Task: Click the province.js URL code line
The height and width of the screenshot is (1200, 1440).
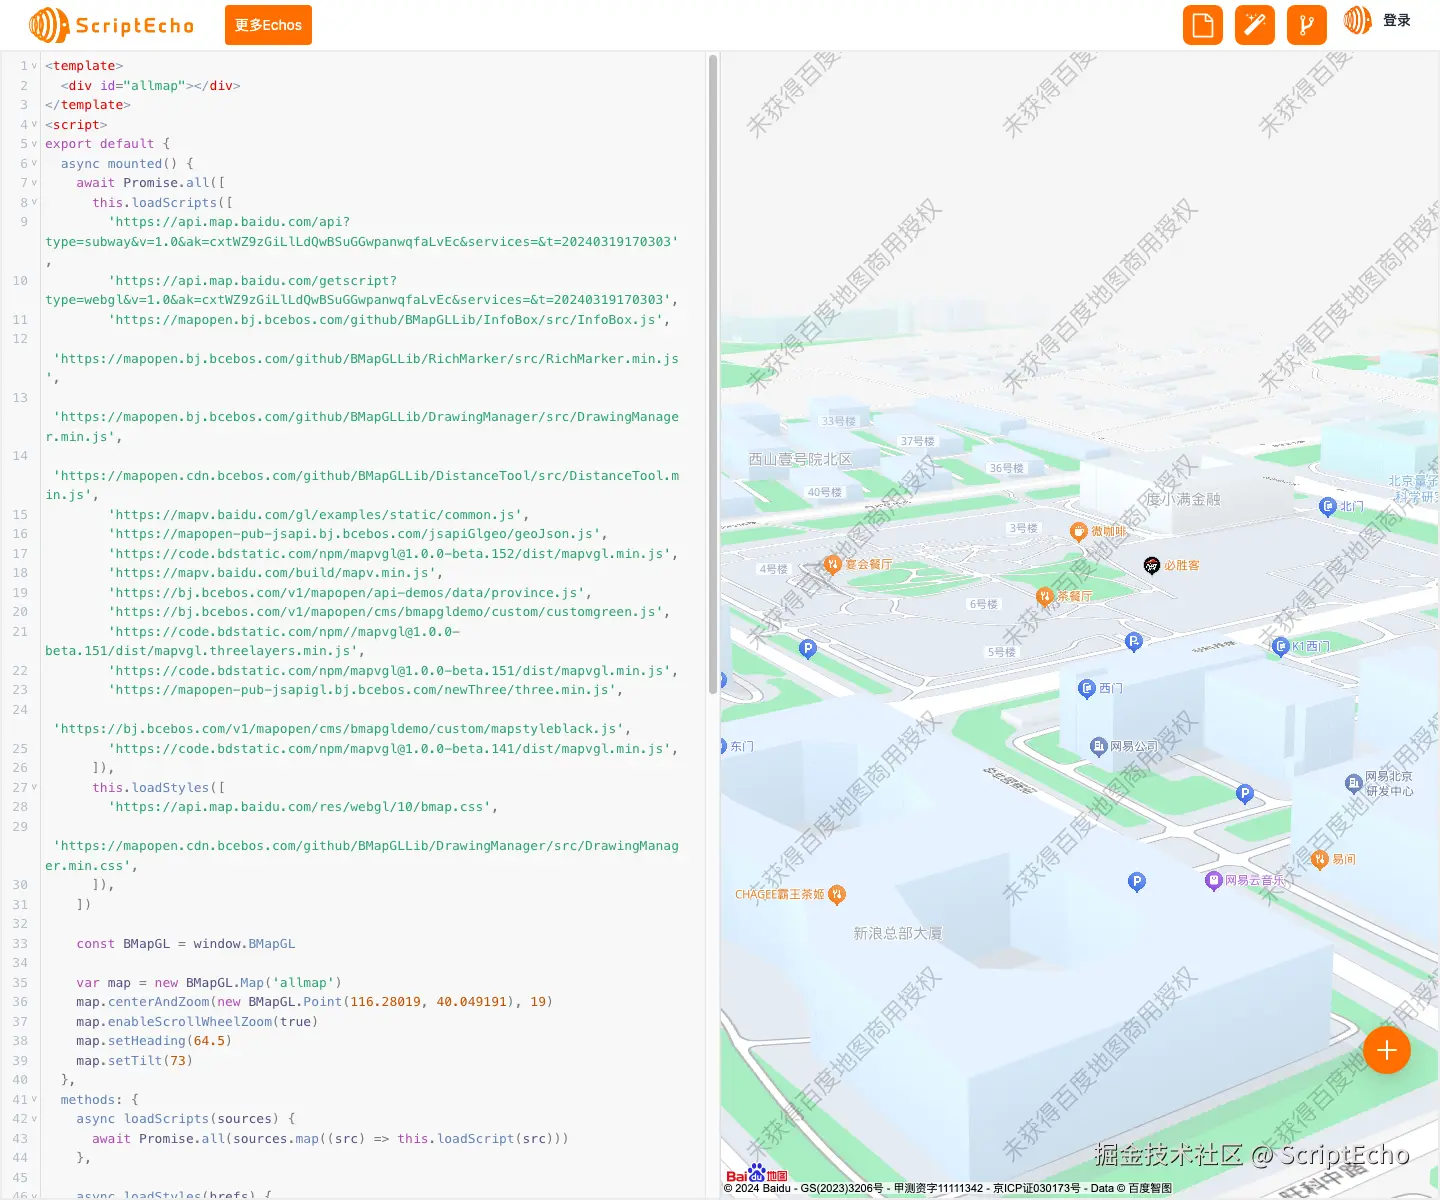Action: click(350, 593)
